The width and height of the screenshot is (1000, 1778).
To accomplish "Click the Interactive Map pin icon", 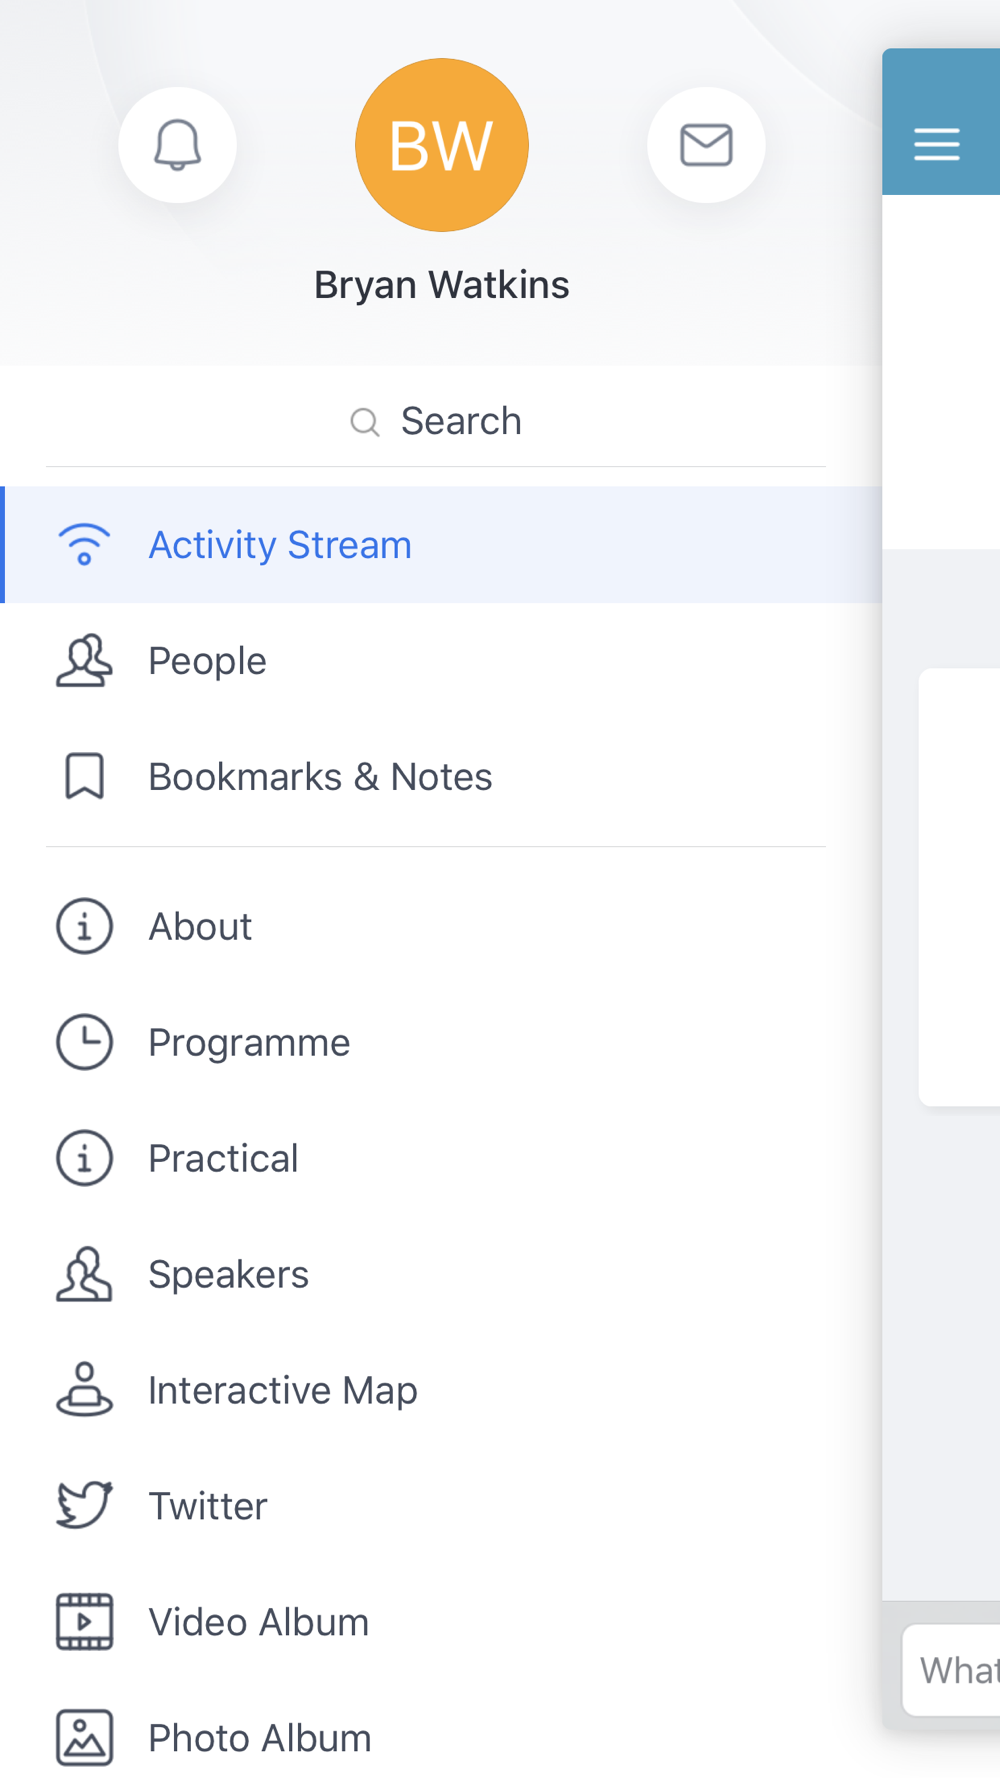I will click(x=84, y=1390).
